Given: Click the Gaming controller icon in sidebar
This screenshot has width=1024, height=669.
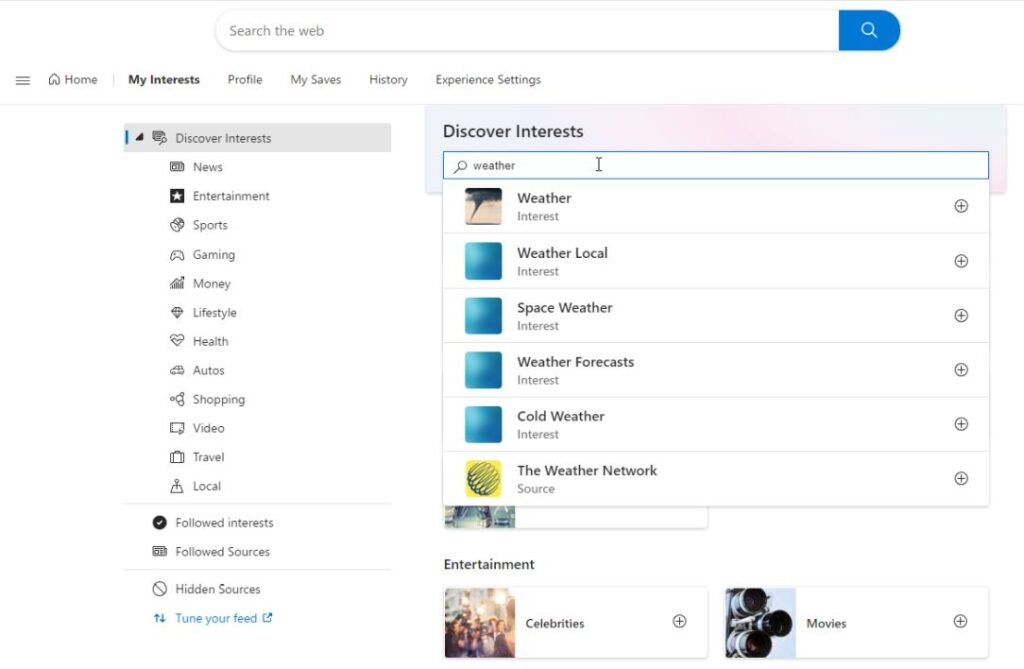Looking at the screenshot, I should click(x=177, y=255).
